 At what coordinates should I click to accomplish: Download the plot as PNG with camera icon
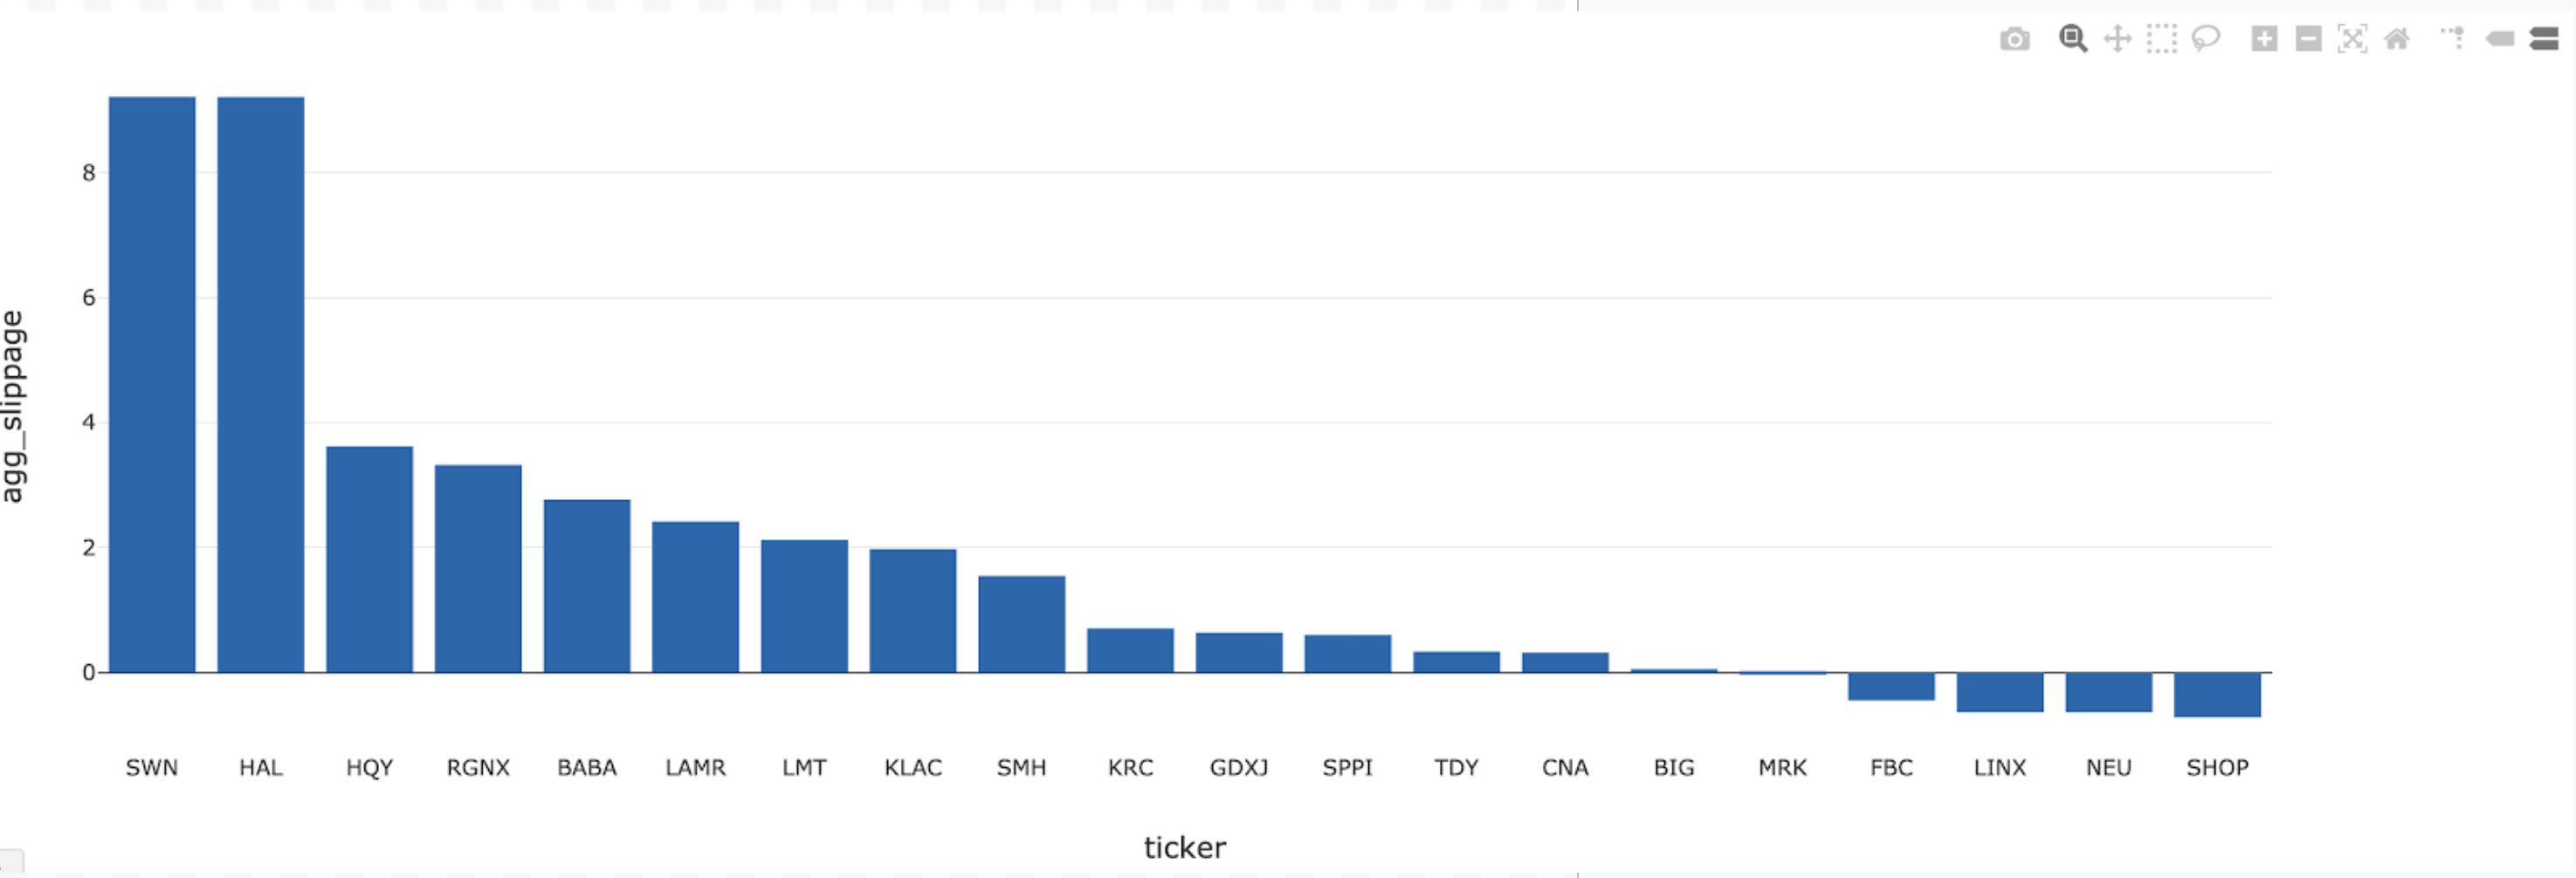(x=2014, y=39)
